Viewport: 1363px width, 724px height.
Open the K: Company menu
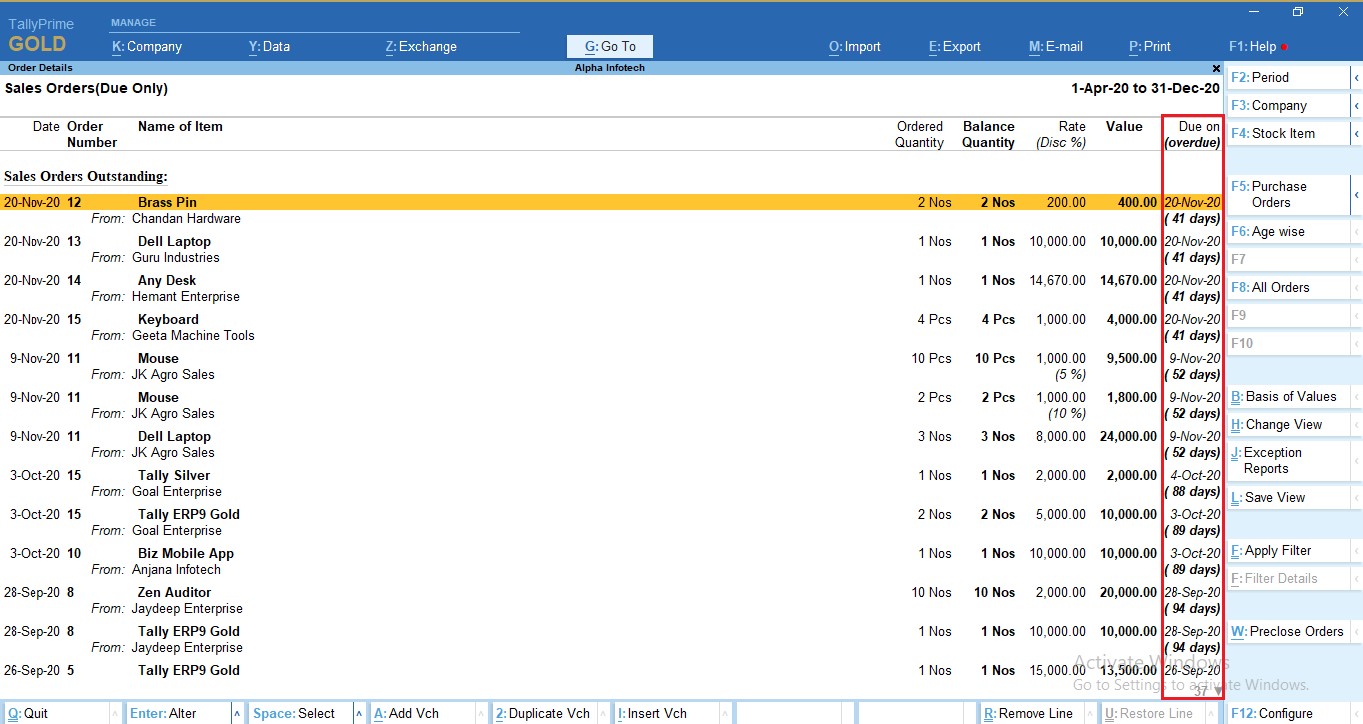(x=146, y=47)
